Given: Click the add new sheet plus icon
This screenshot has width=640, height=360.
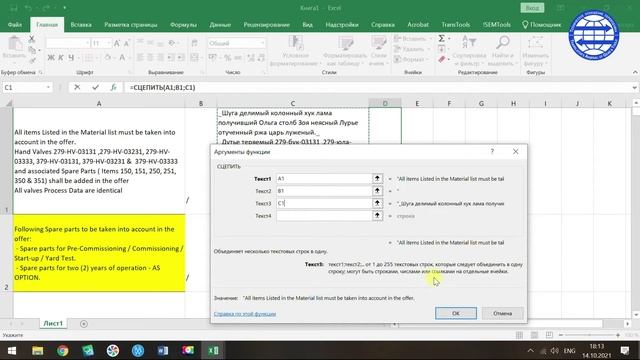Looking at the screenshot, I should click(x=84, y=324).
